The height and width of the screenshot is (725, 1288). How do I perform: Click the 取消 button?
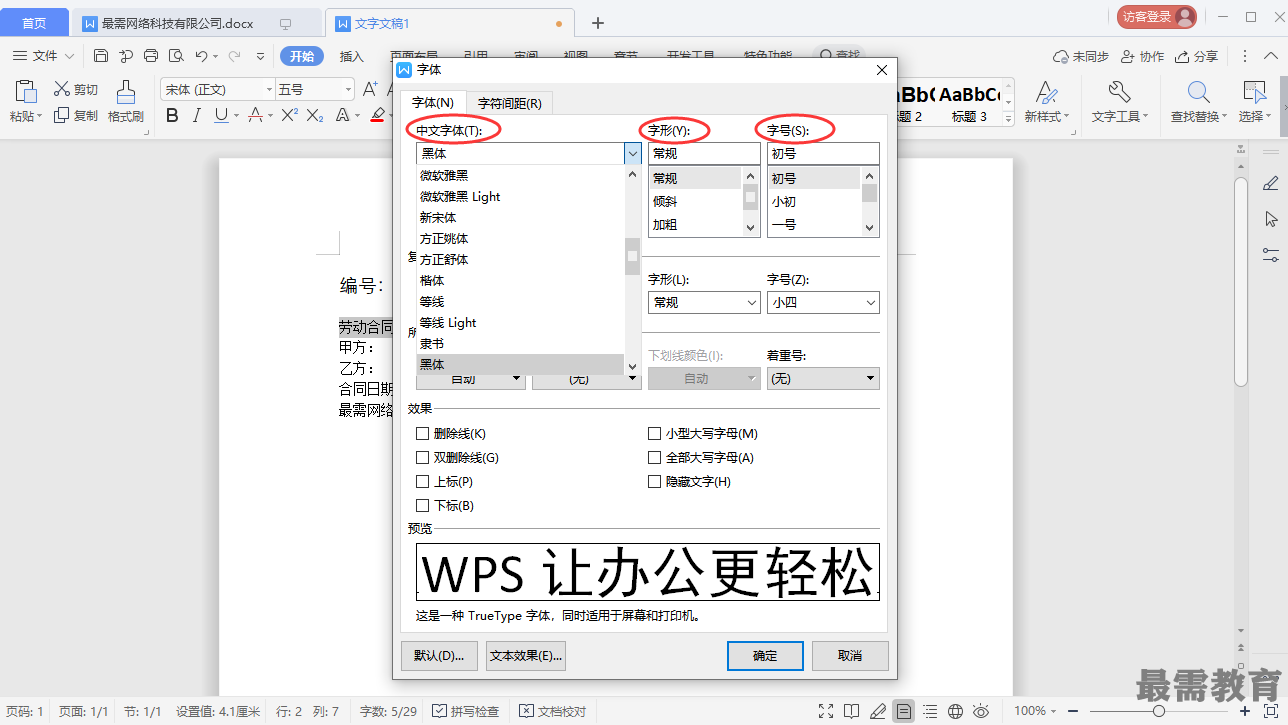click(x=850, y=656)
